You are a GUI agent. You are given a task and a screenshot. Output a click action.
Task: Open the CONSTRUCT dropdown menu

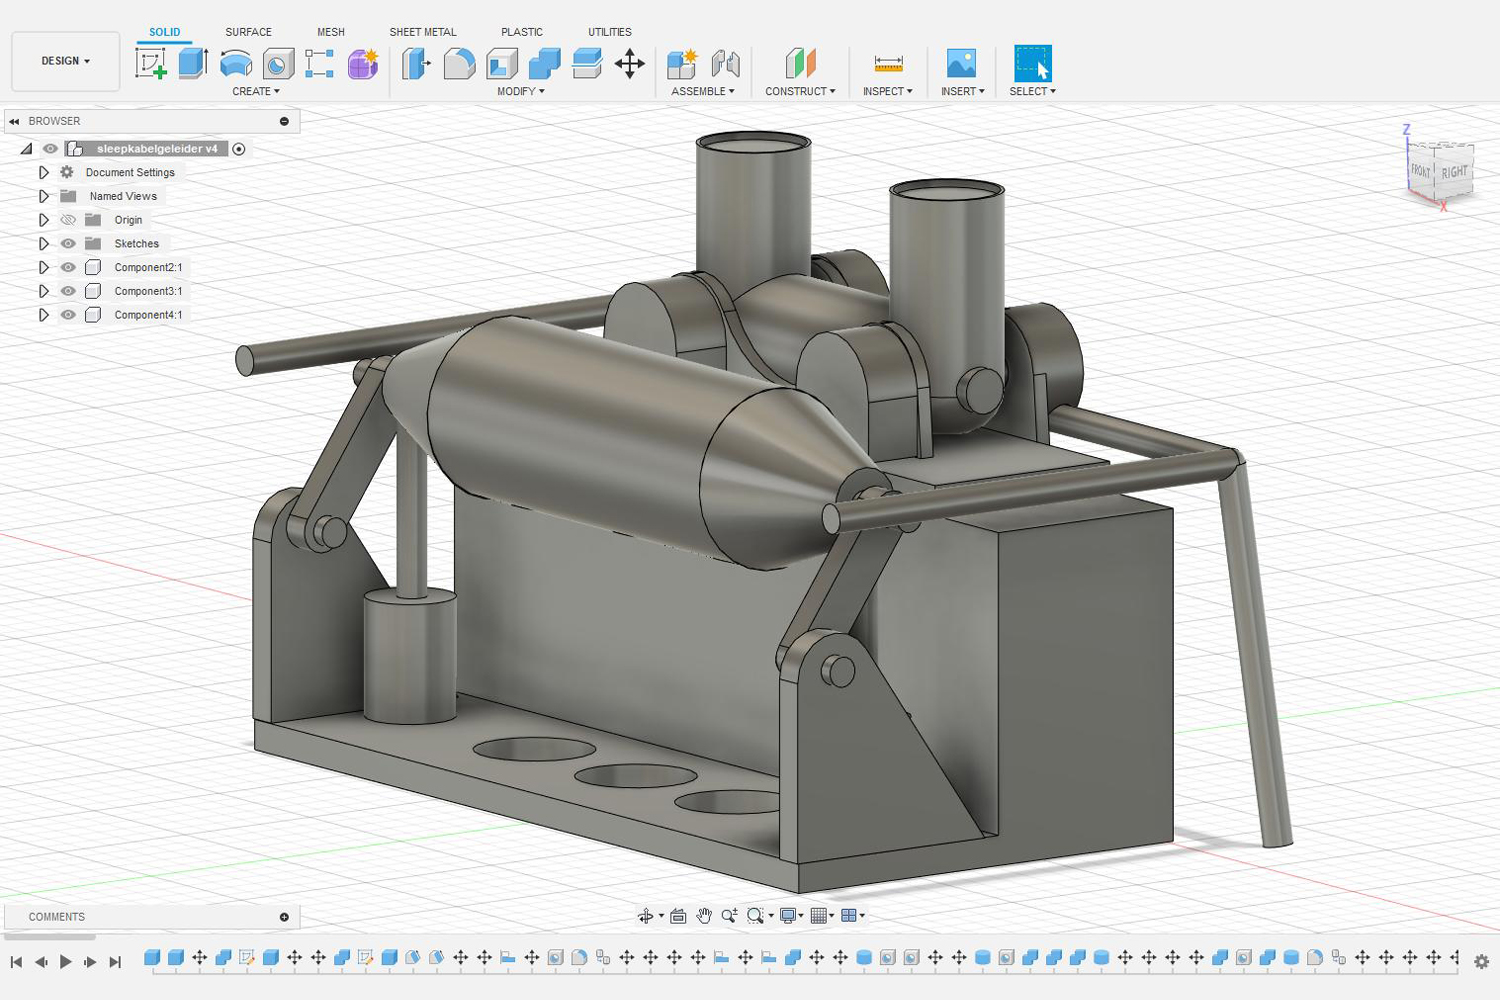coord(800,91)
